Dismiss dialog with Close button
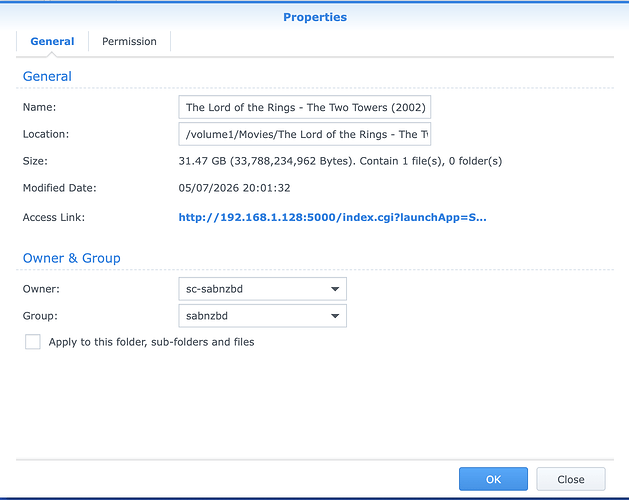This screenshot has width=629, height=500. click(x=570, y=479)
